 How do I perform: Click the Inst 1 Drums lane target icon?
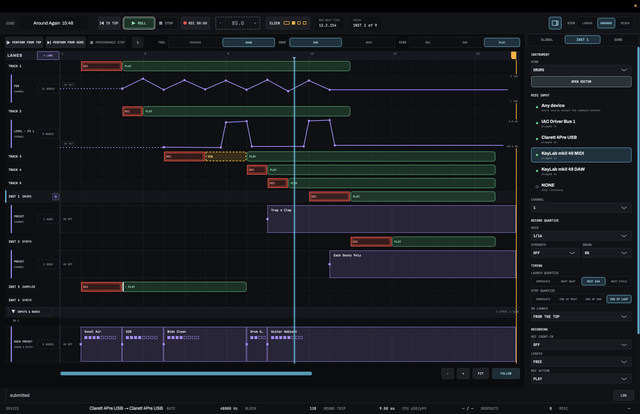pos(56,197)
